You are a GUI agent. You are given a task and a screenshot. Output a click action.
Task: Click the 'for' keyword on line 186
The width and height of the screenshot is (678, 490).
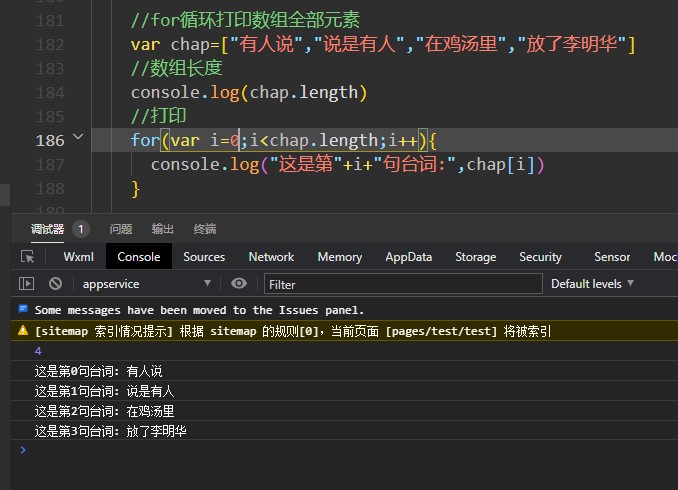click(145, 140)
